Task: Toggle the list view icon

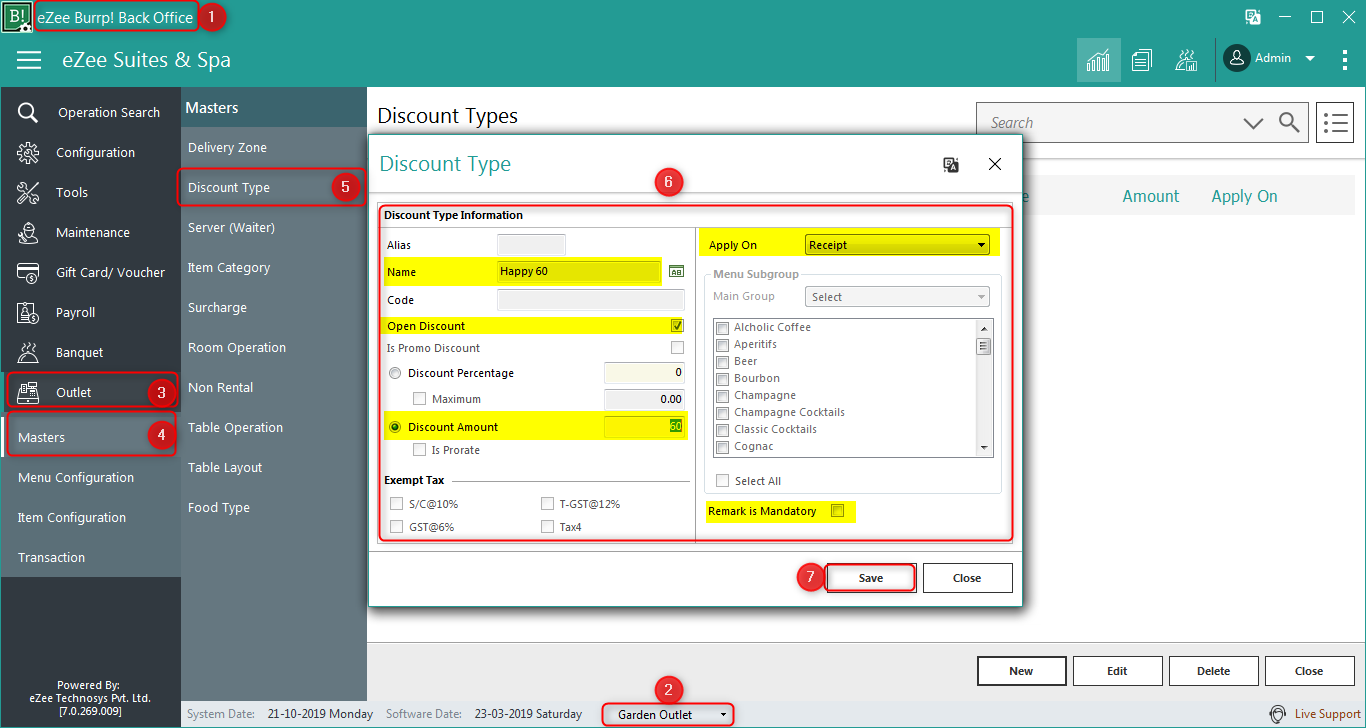Action: (1335, 123)
